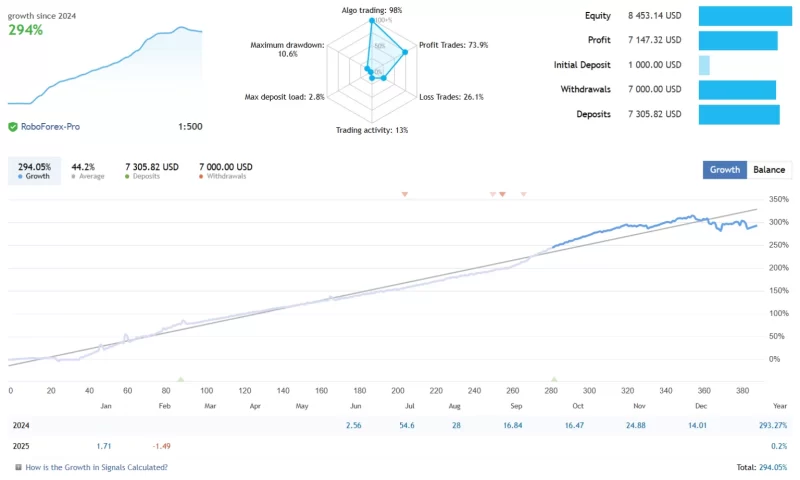This screenshot has width=800, height=480.
Task: Click the Equity bar
Action: (745, 16)
